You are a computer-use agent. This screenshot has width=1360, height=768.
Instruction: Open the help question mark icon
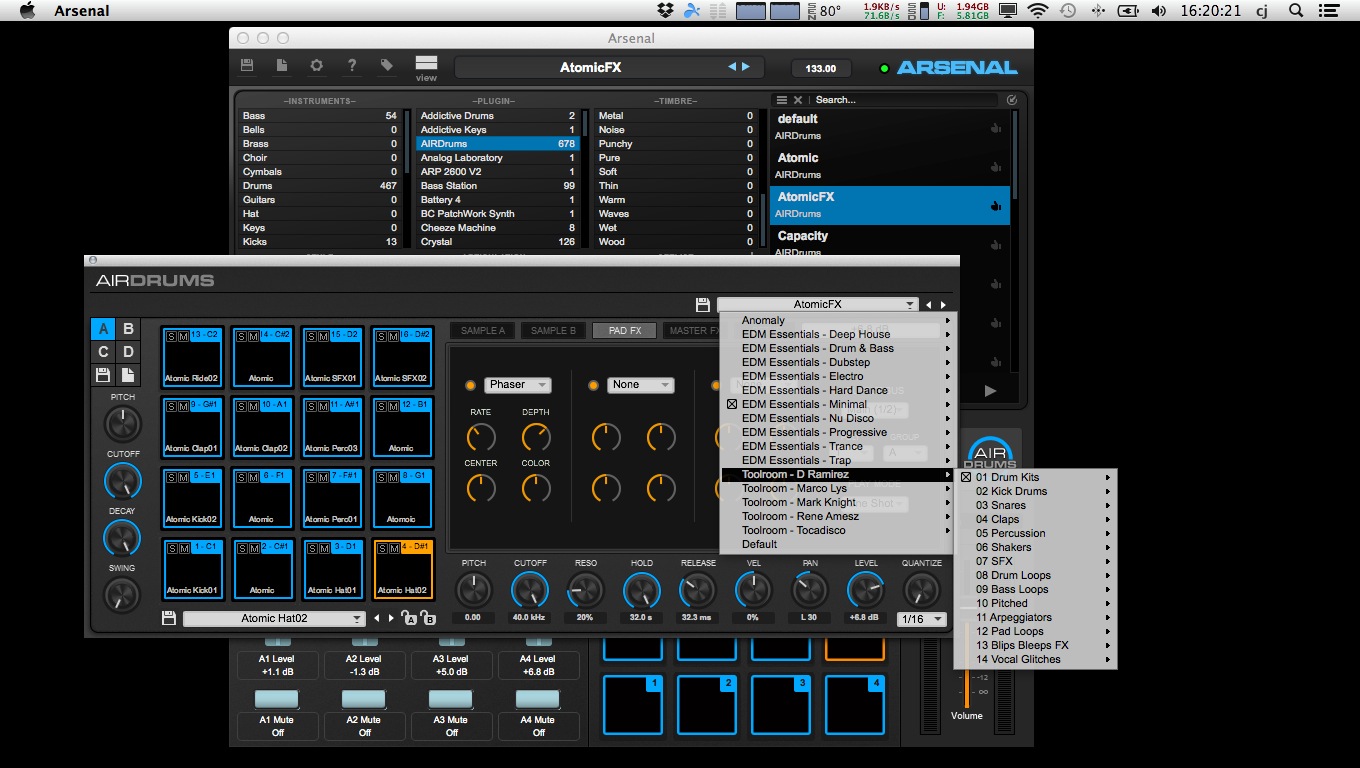(x=351, y=66)
